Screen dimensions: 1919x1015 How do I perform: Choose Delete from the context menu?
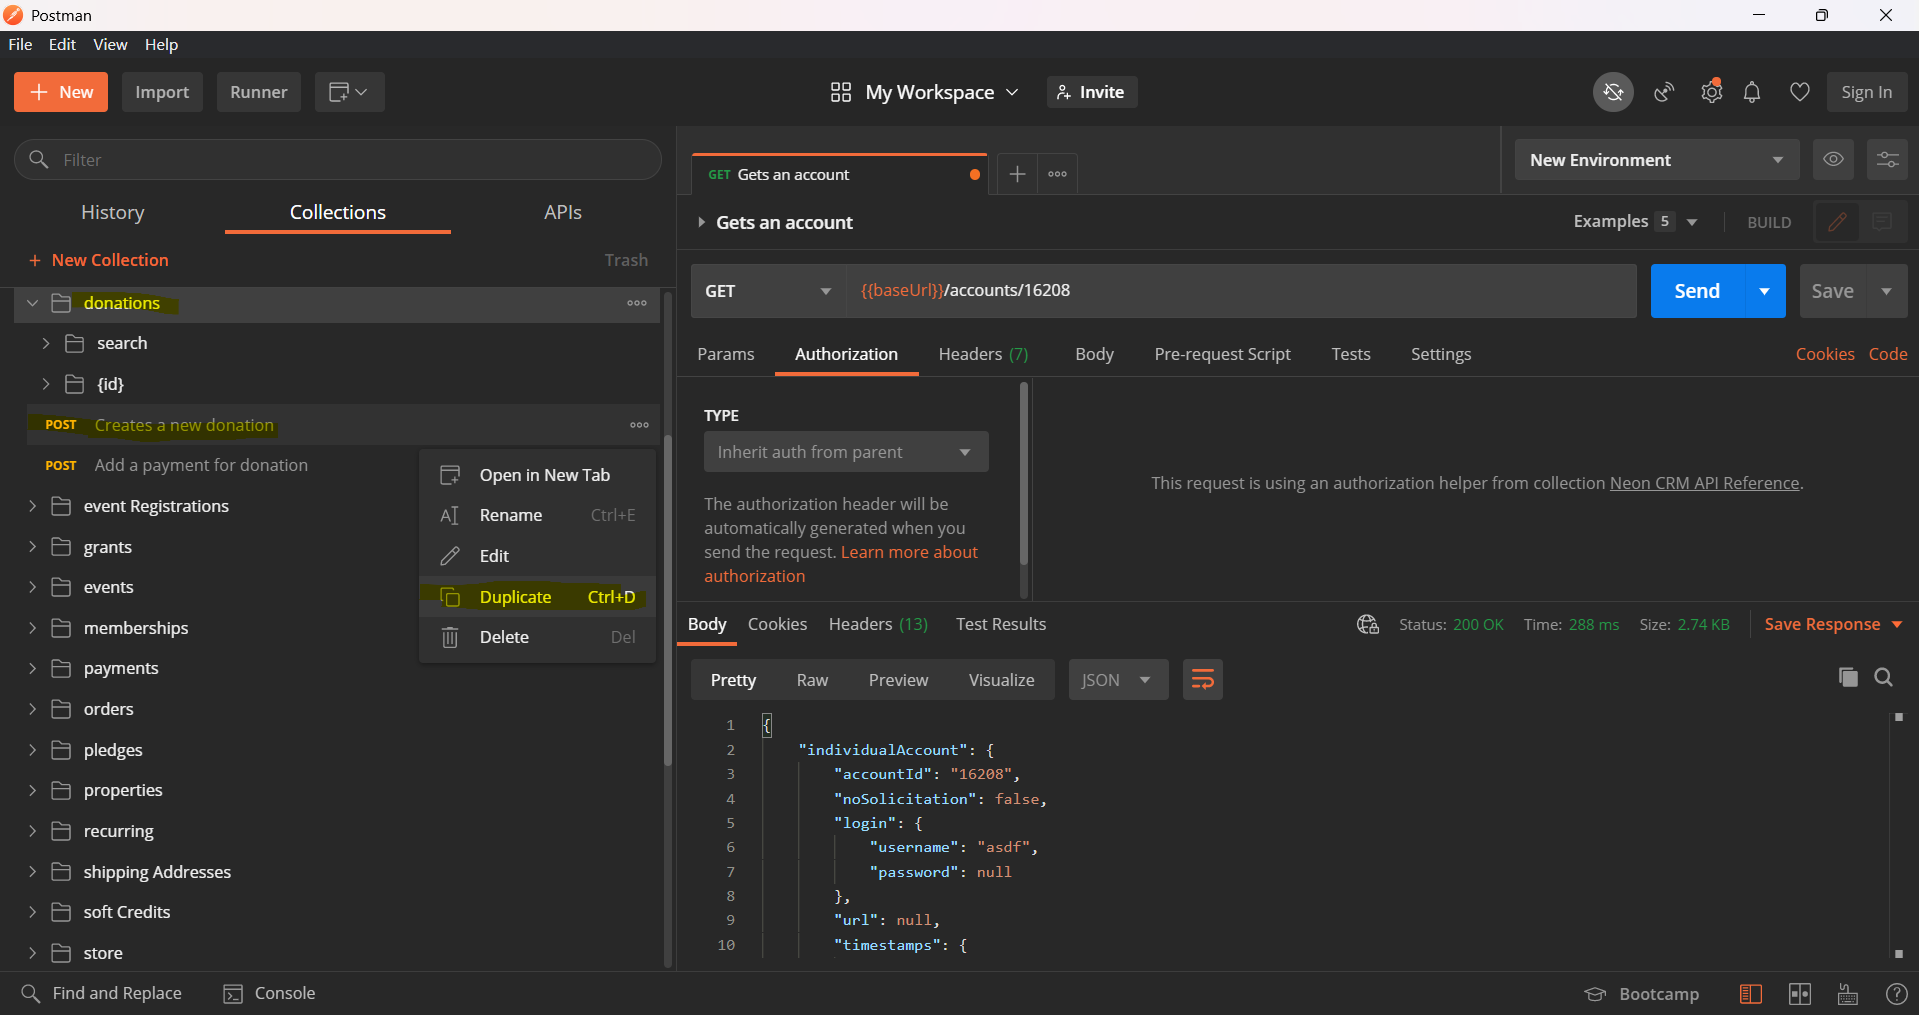(538, 637)
